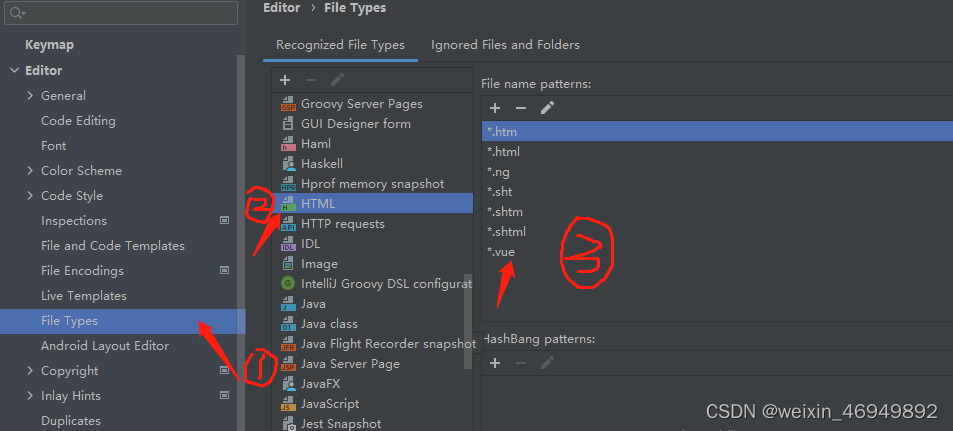
Task: Edit a HashBang pattern
Action: (x=548, y=364)
